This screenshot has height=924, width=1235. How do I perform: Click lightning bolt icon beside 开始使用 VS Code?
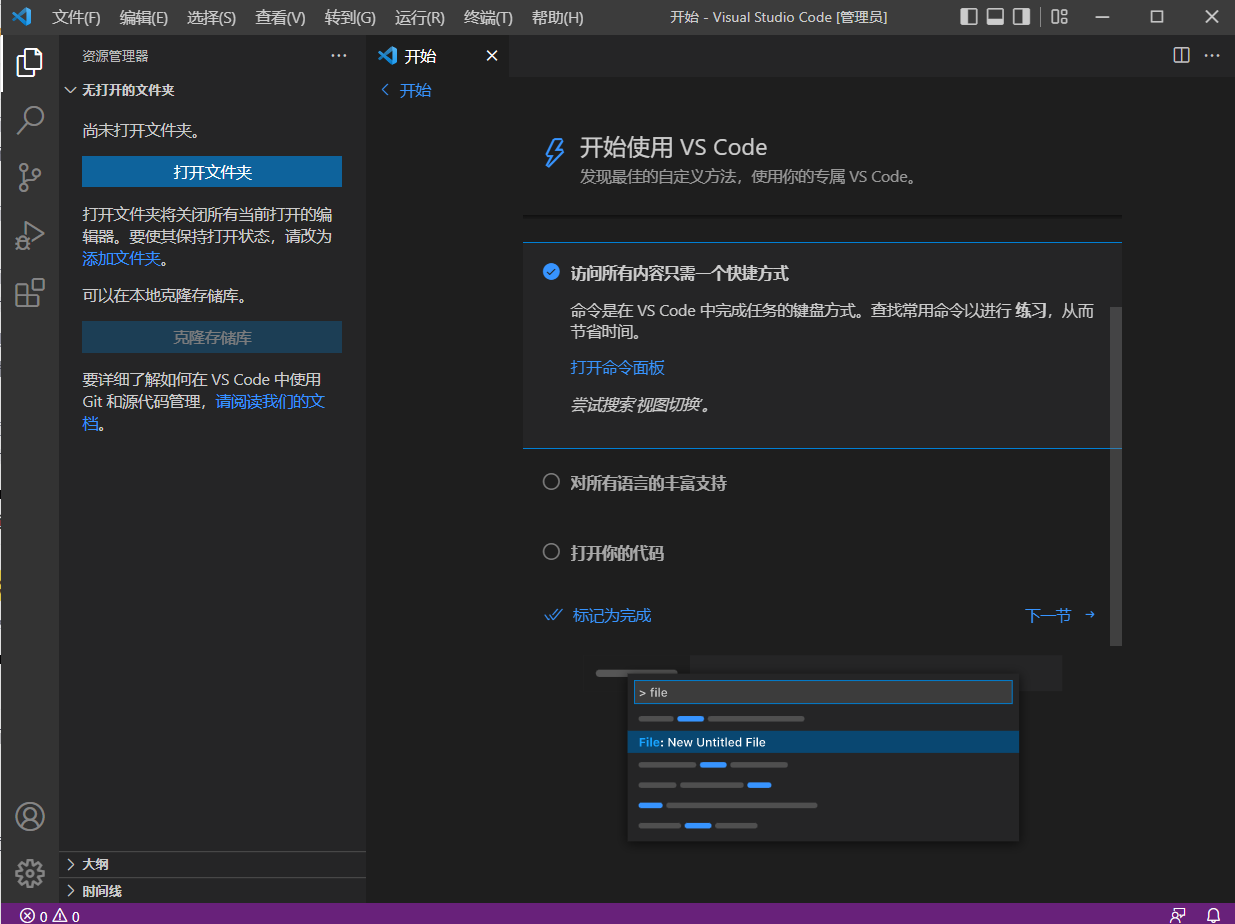pyautogui.click(x=553, y=152)
